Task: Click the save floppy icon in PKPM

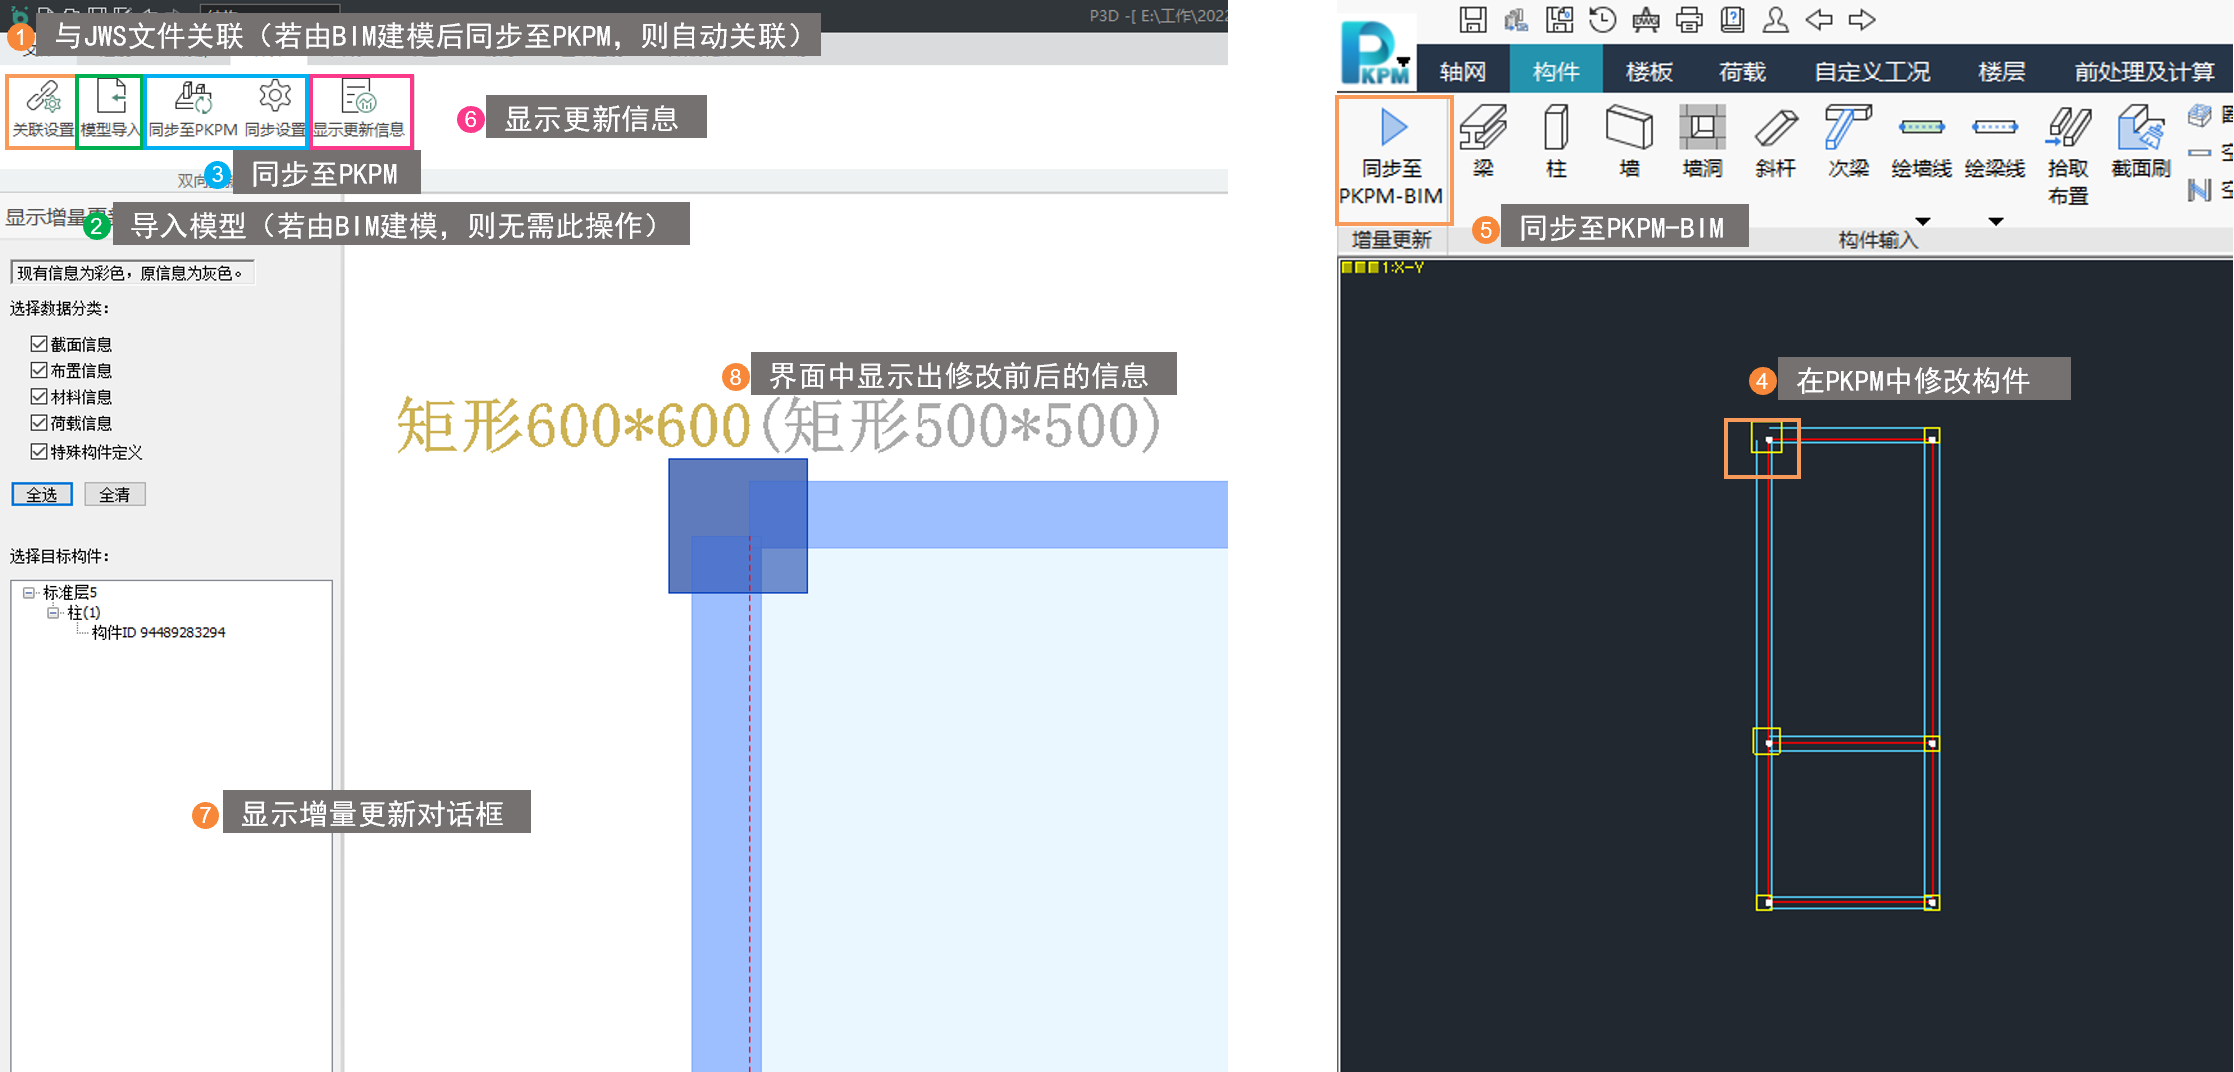Action: (1473, 20)
